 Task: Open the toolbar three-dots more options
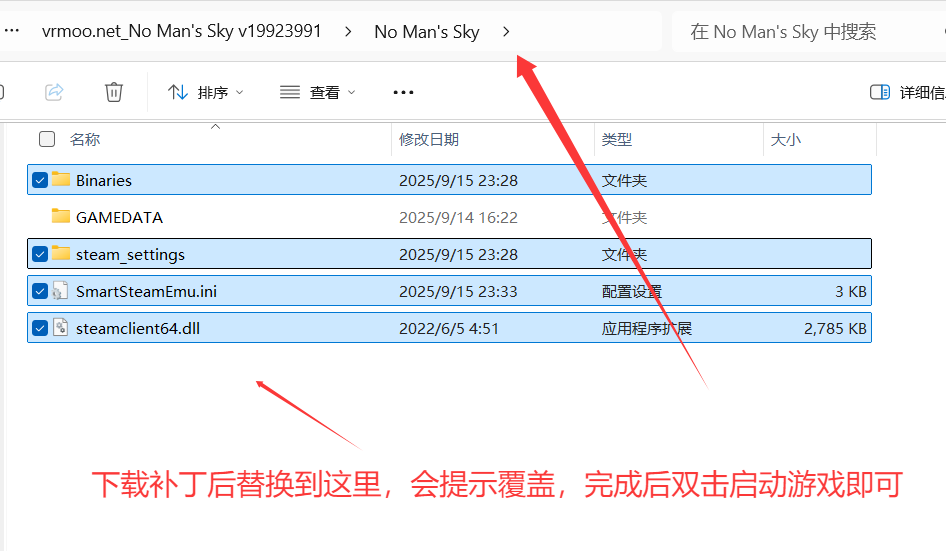point(403,92)
